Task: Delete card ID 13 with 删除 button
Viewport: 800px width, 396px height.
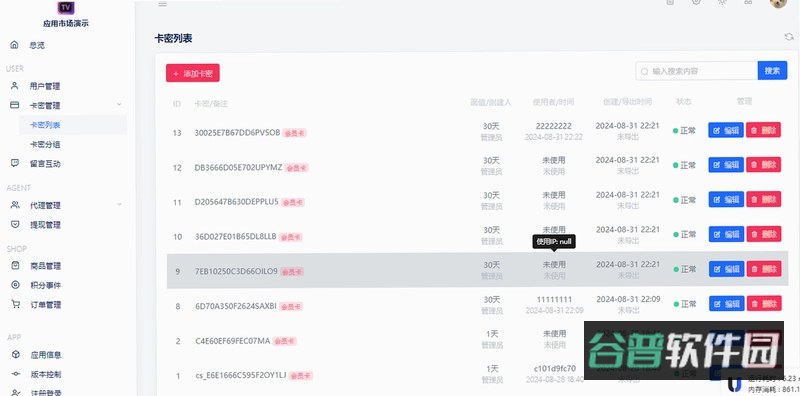Action: click(x=763, y=130)
